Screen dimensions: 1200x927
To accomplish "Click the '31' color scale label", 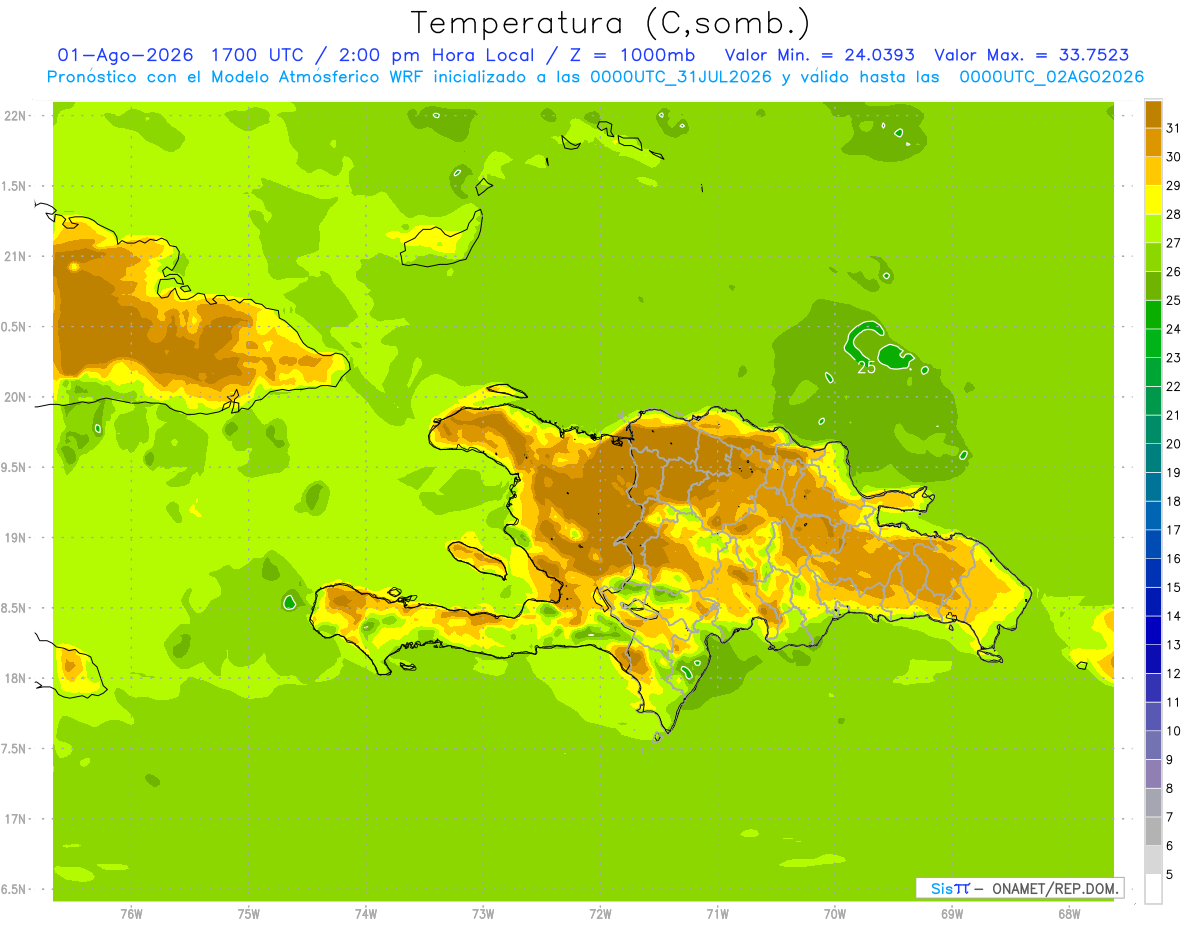I will point(1174,128).
